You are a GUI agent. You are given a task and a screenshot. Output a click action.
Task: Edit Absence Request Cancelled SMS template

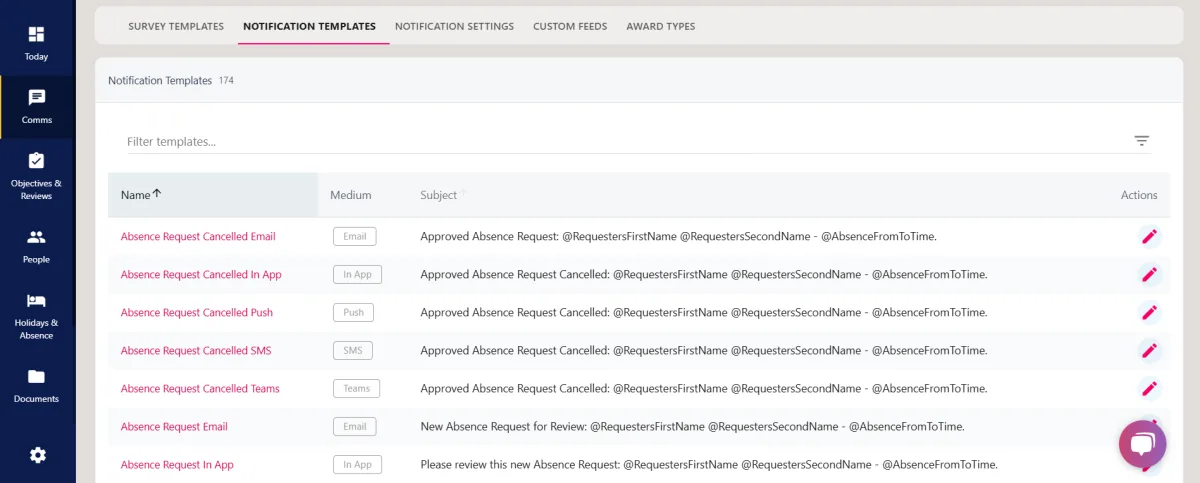tap(1149, 351)
